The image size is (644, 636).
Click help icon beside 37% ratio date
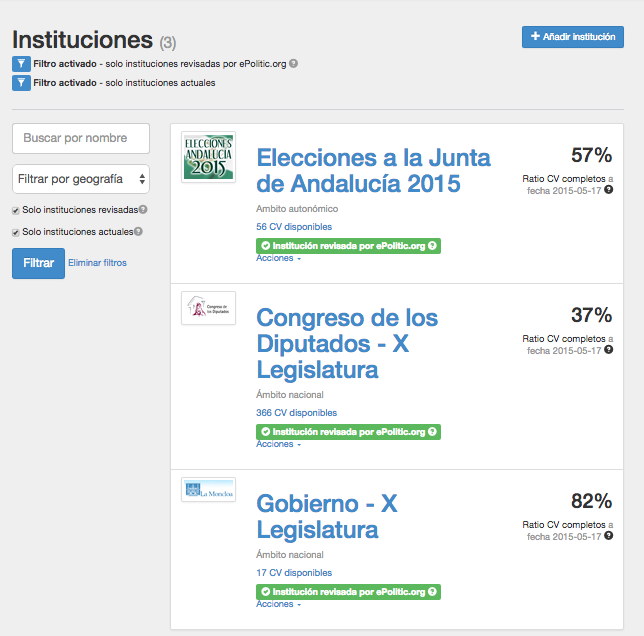pyautogui.click(x=609, y=349)
